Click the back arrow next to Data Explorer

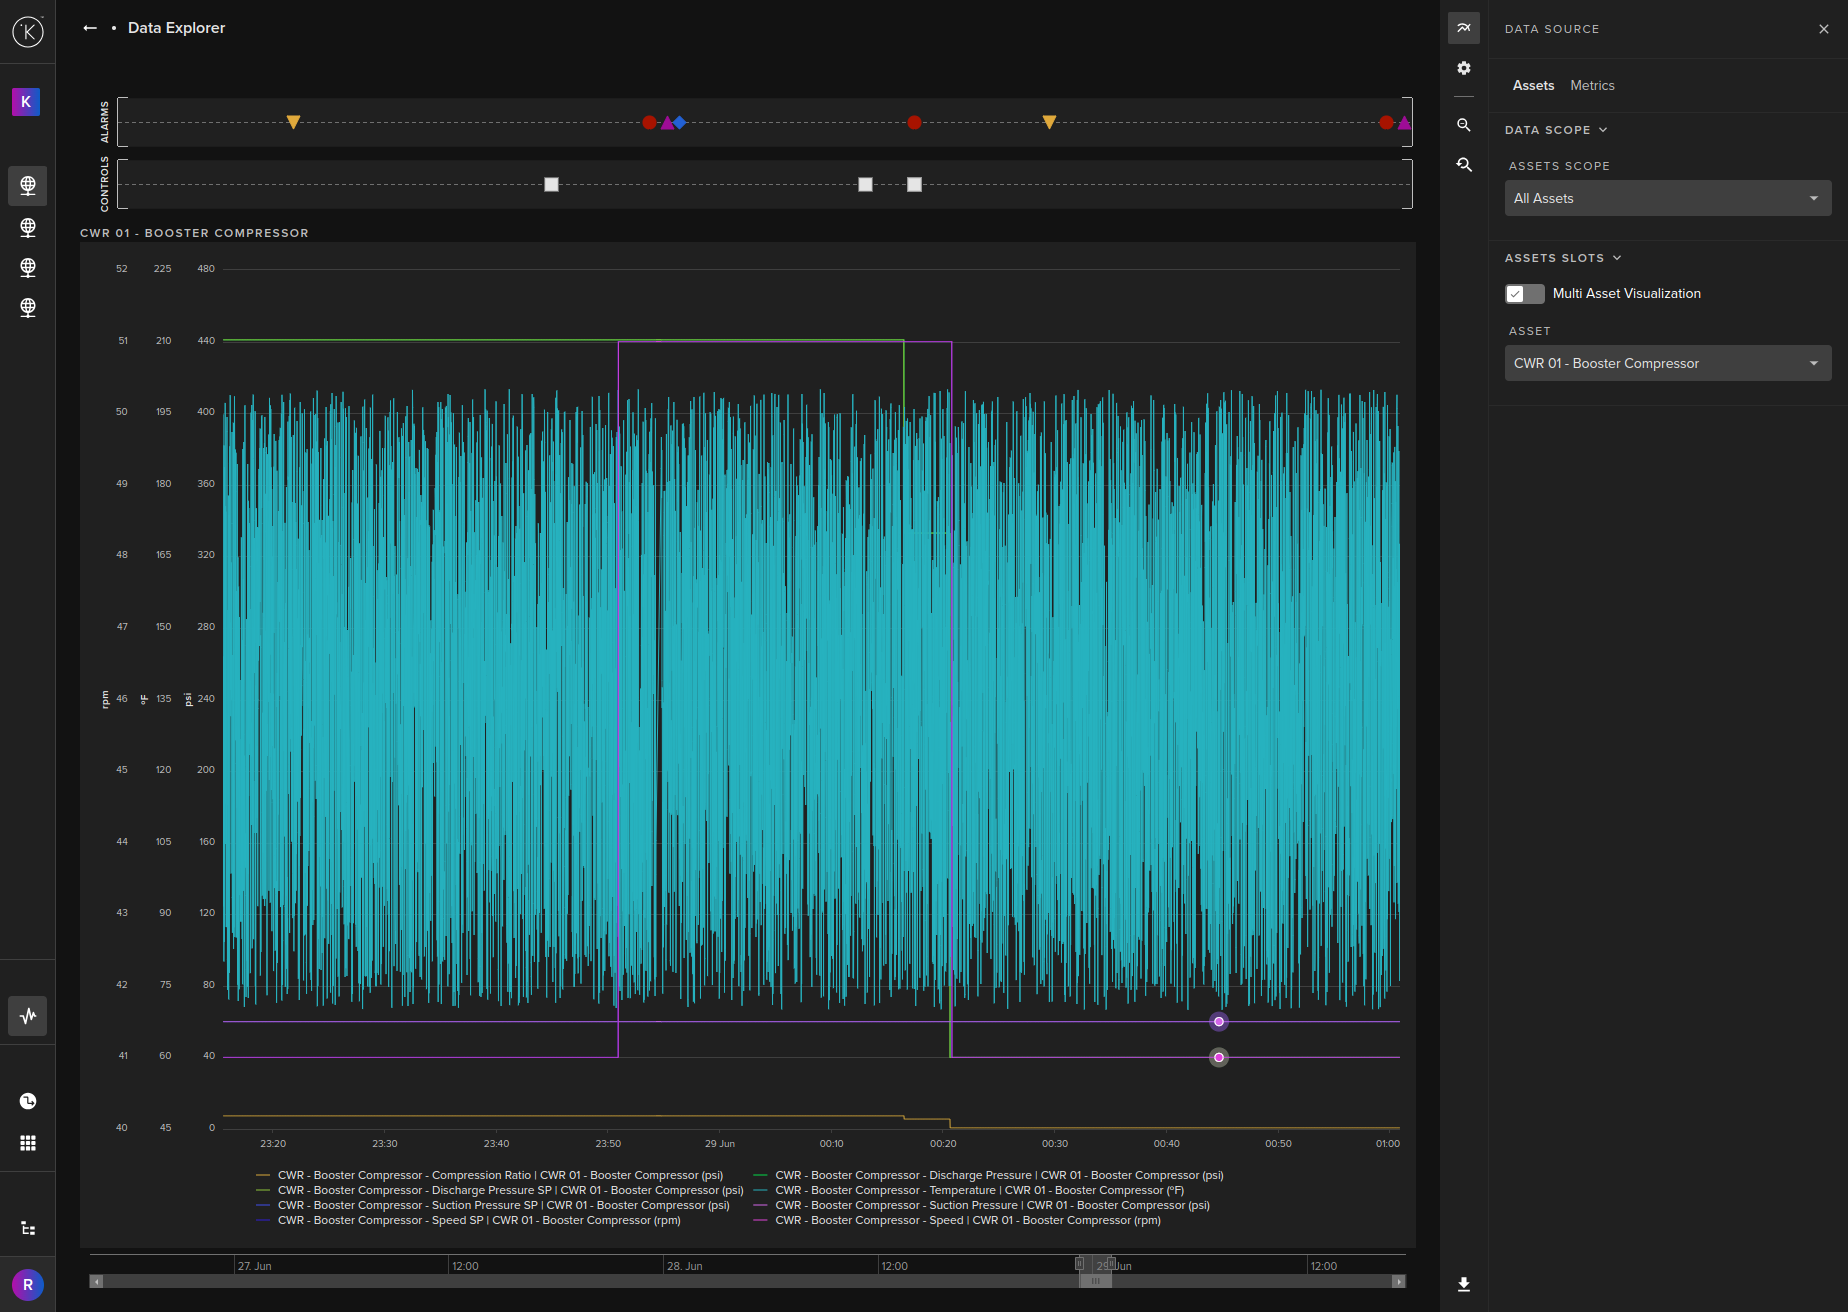point(90,28)
